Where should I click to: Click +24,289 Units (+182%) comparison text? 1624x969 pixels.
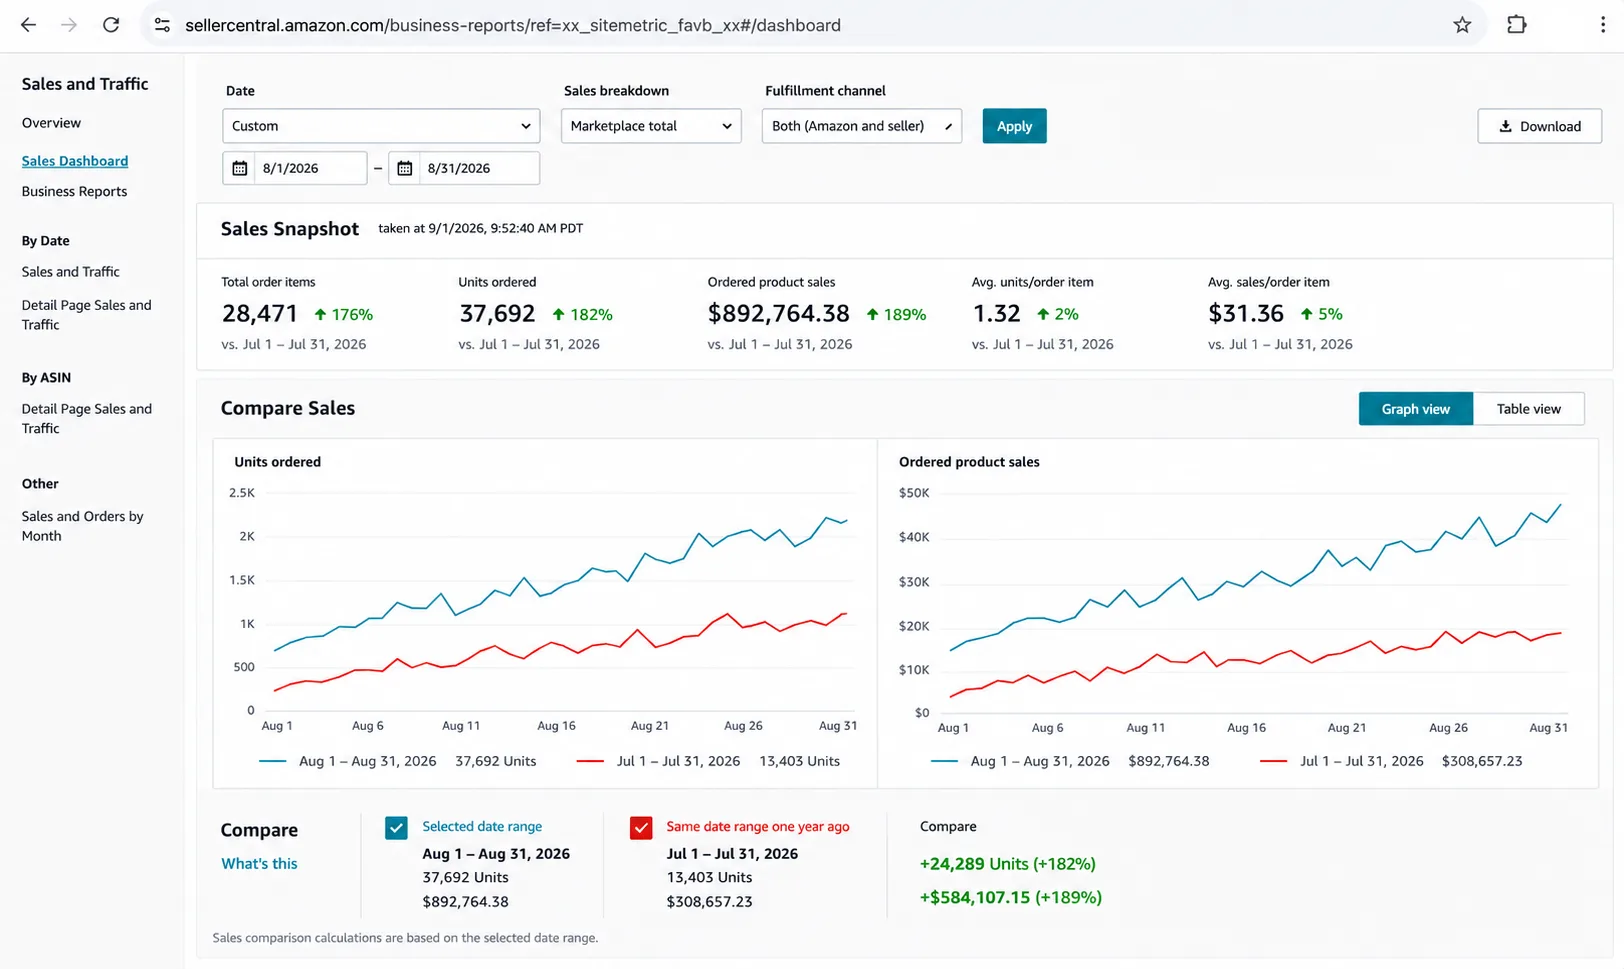pyautogui.click(x=1007, y=864)
